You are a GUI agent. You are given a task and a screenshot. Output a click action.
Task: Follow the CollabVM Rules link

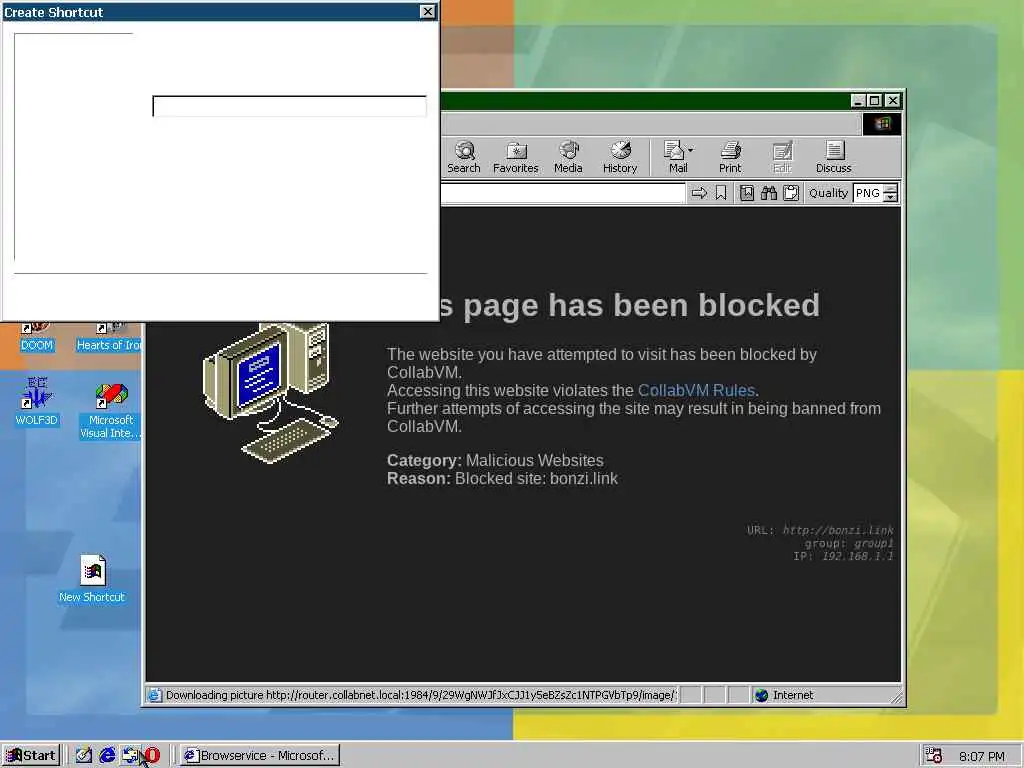[x=696, y=391]
